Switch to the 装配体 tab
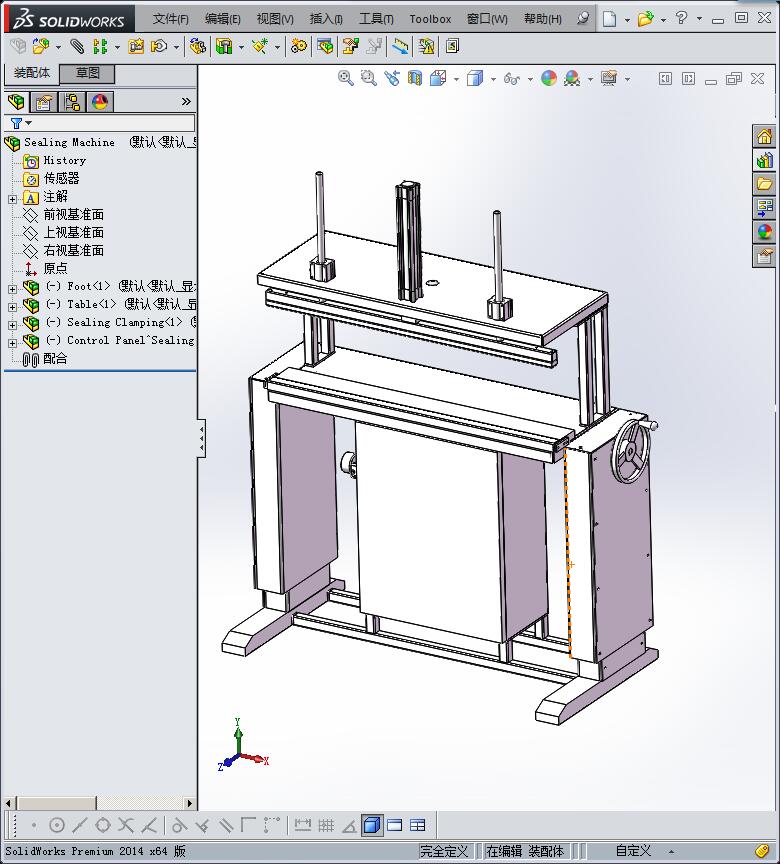Screen dimensions: 780x864 tap(32, 73)
